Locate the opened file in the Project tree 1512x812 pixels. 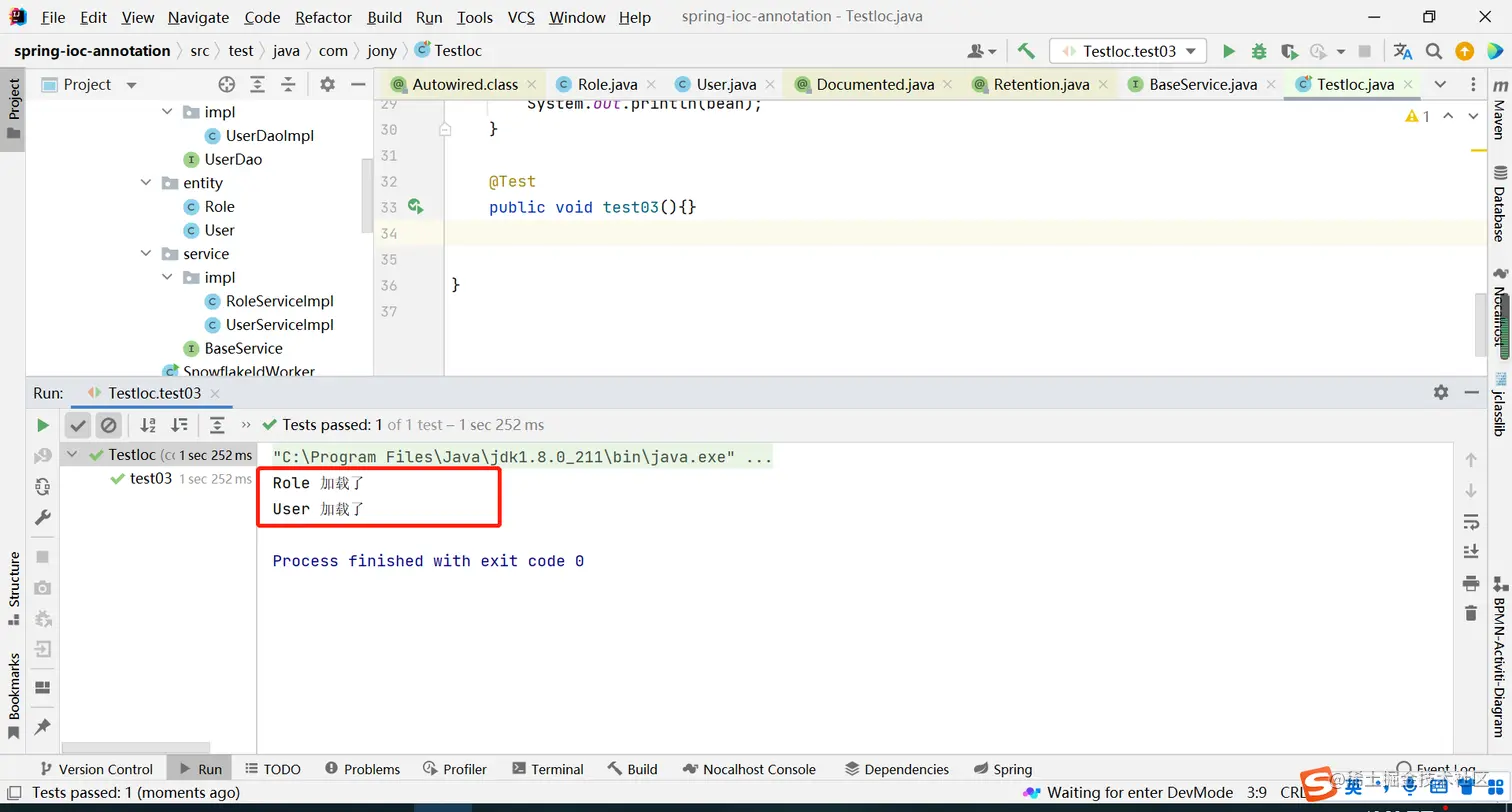227,85
